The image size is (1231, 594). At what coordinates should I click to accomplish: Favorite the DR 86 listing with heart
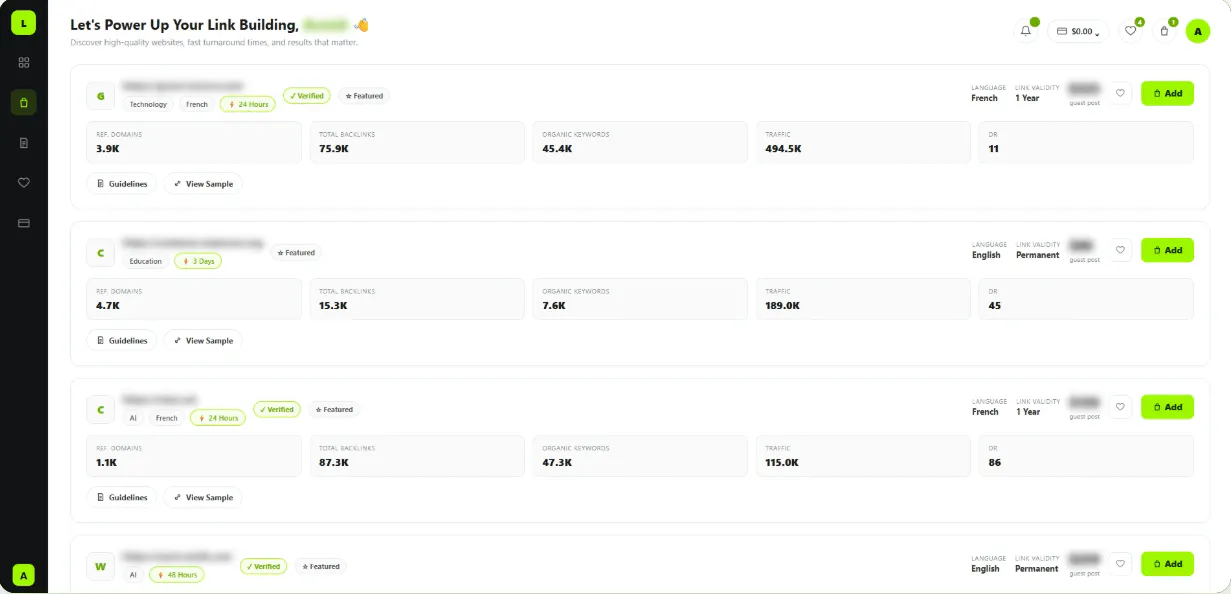click(1121, 407)
